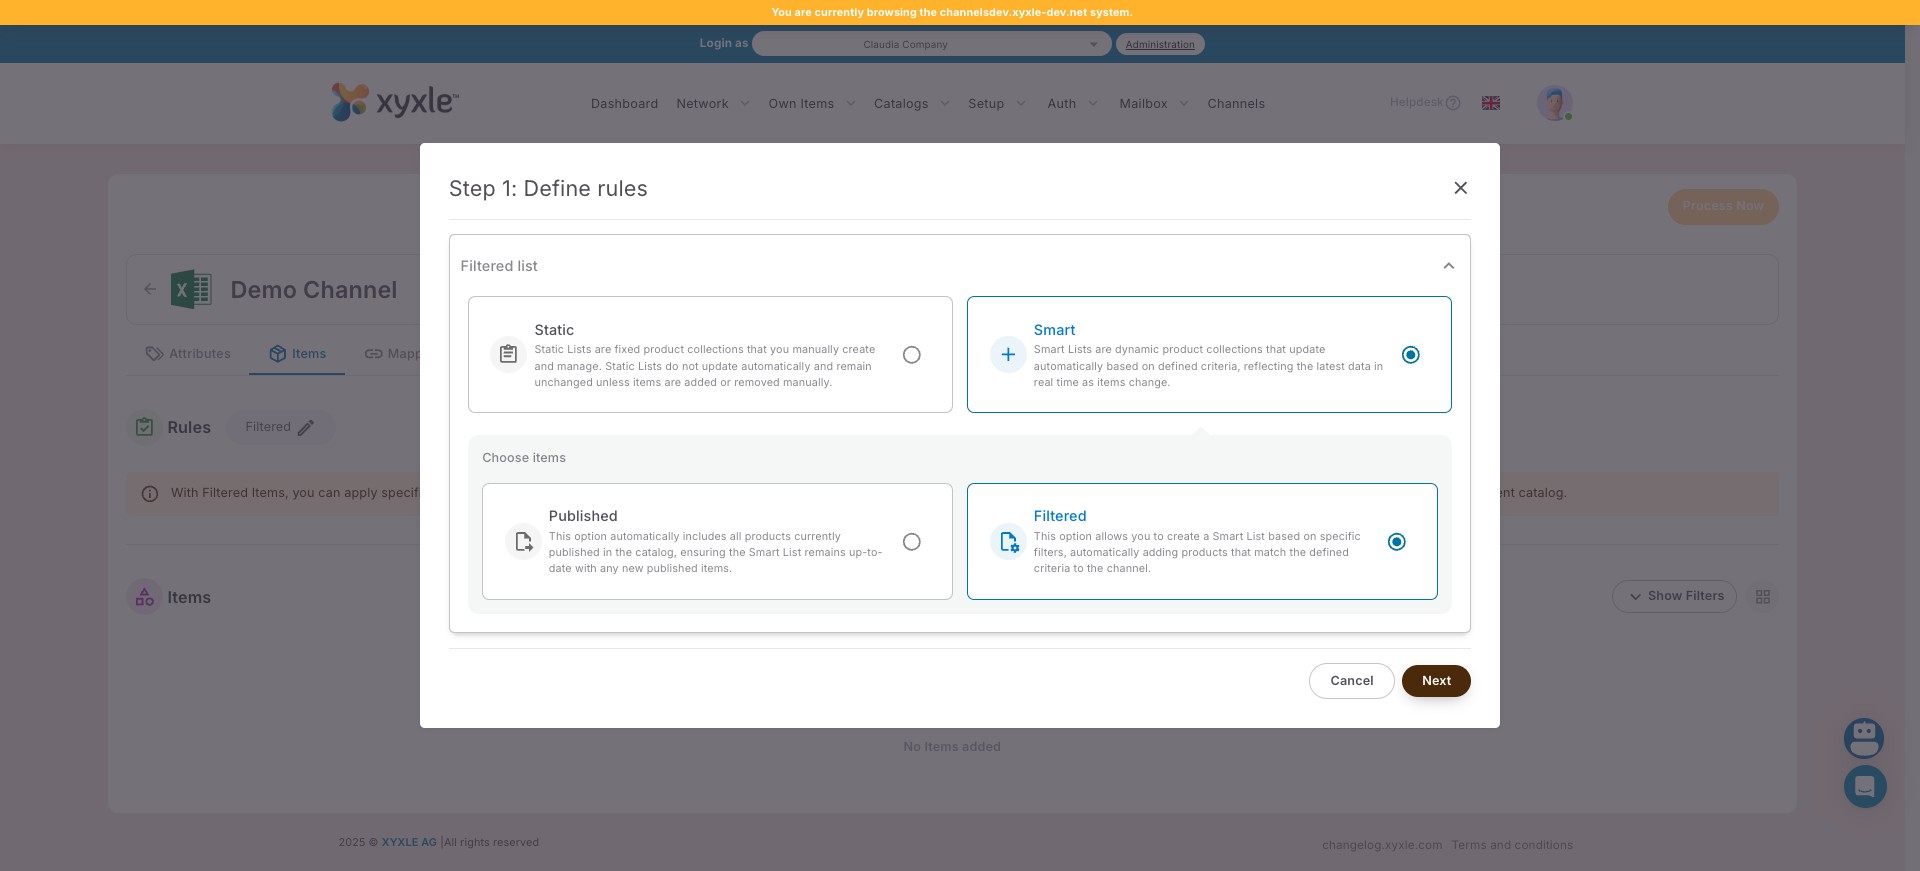1920x871 pixels.
Task: Toggle grid view icon
Action: tap(1762, 597)
